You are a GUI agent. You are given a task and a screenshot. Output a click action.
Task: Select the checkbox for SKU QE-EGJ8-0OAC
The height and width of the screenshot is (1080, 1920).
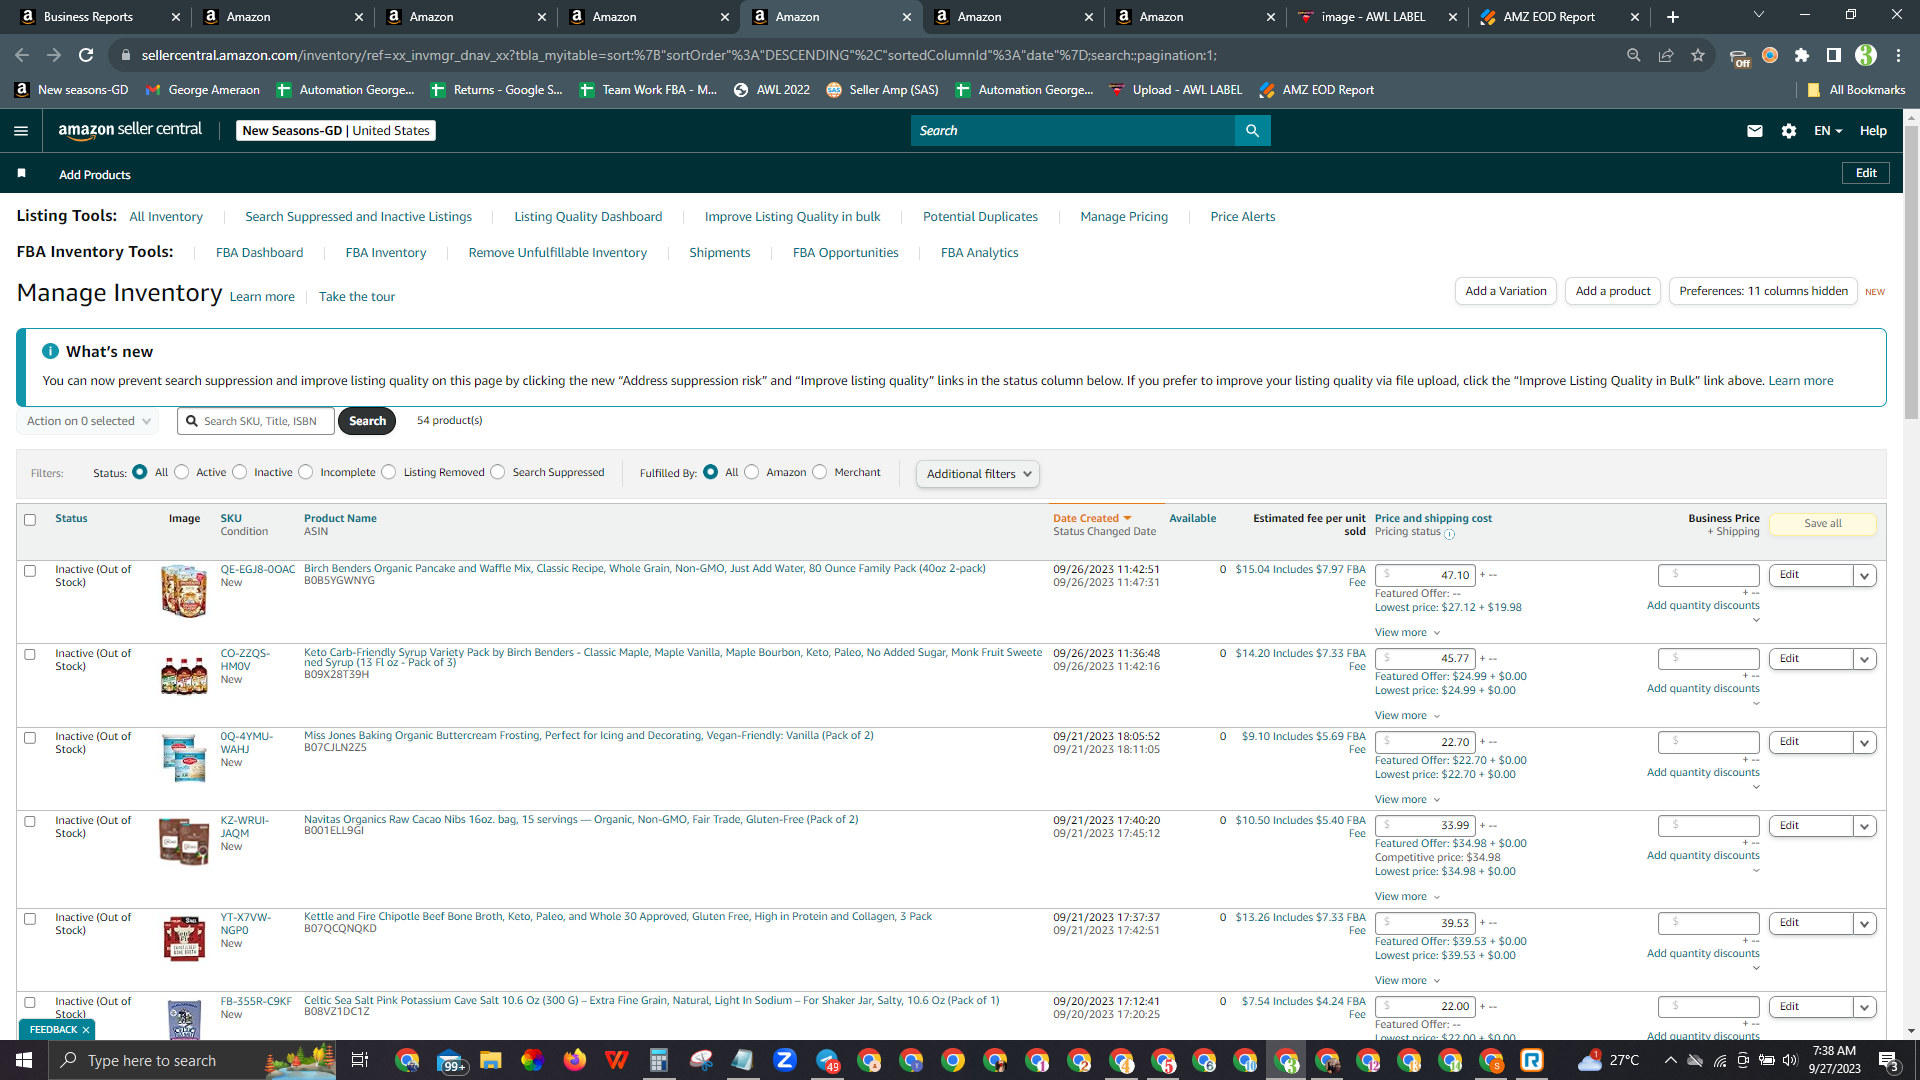(30, 571)
